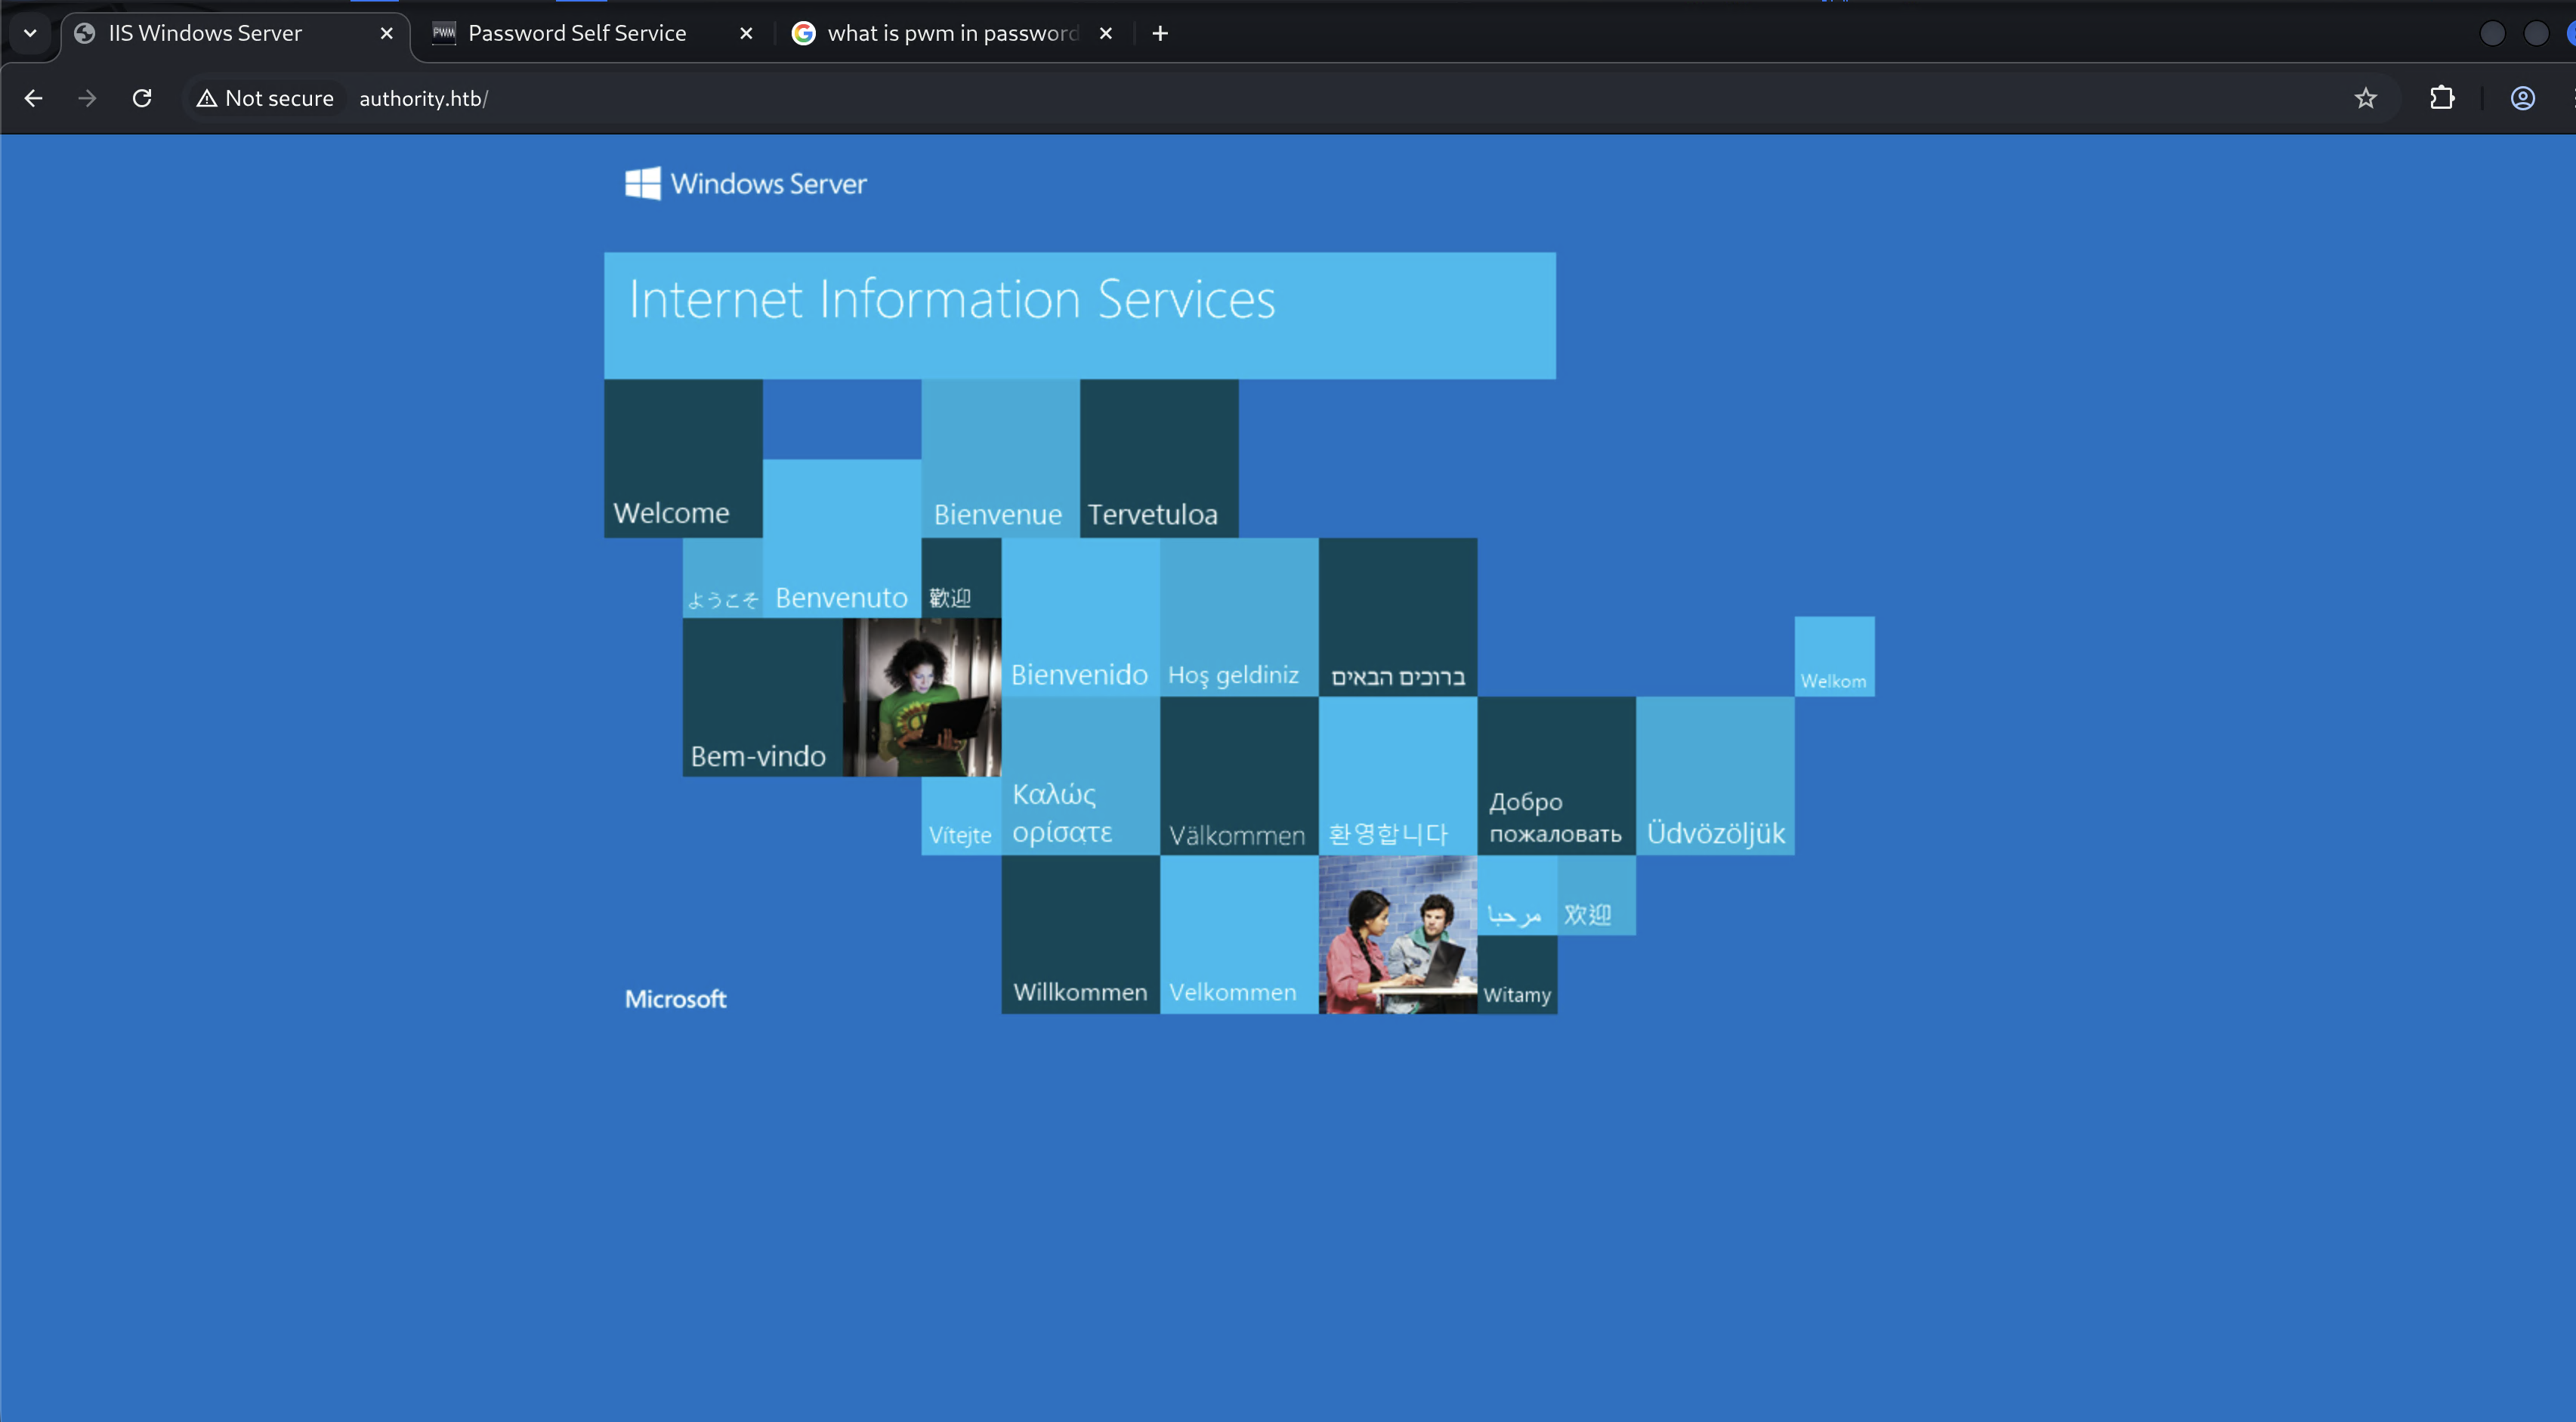
Task: Click the Internet Information Services banner
Action: click(1080, 315)
